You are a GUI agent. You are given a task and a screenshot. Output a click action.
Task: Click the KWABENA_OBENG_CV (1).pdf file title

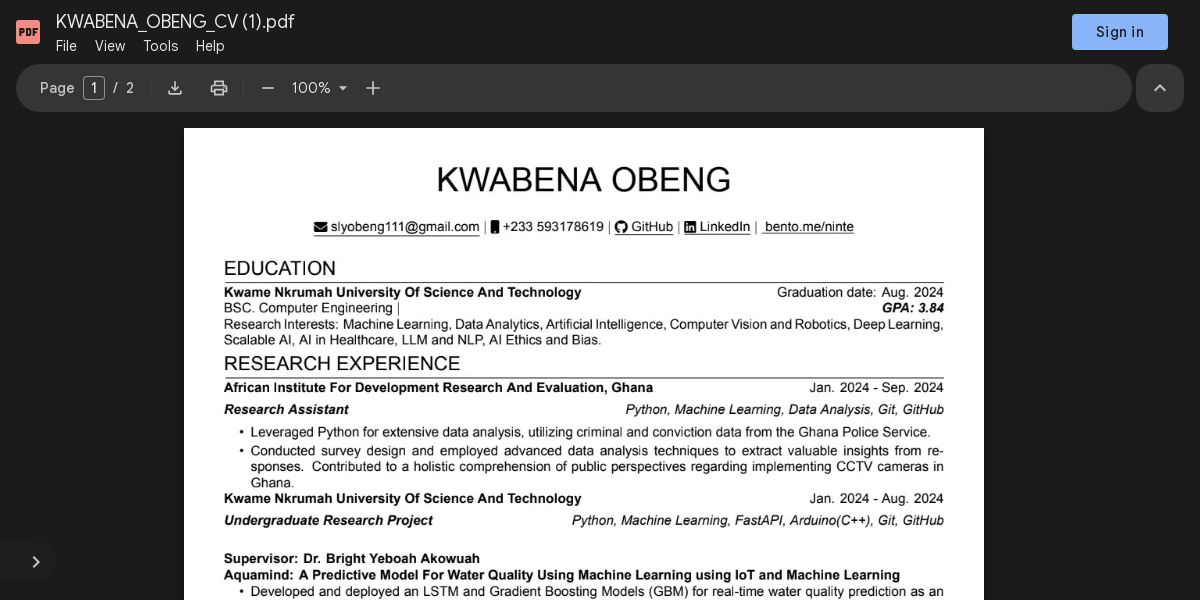[x=175, y=21]
